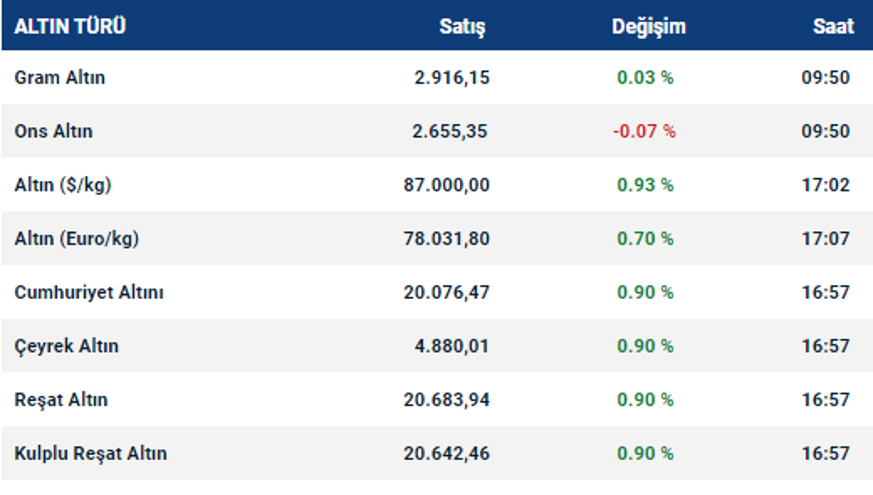Image resolution: width=873 pixels, height=495 pixels.
Task: Click the Gram Altın price 2.916,15
Action: [451, 77]
